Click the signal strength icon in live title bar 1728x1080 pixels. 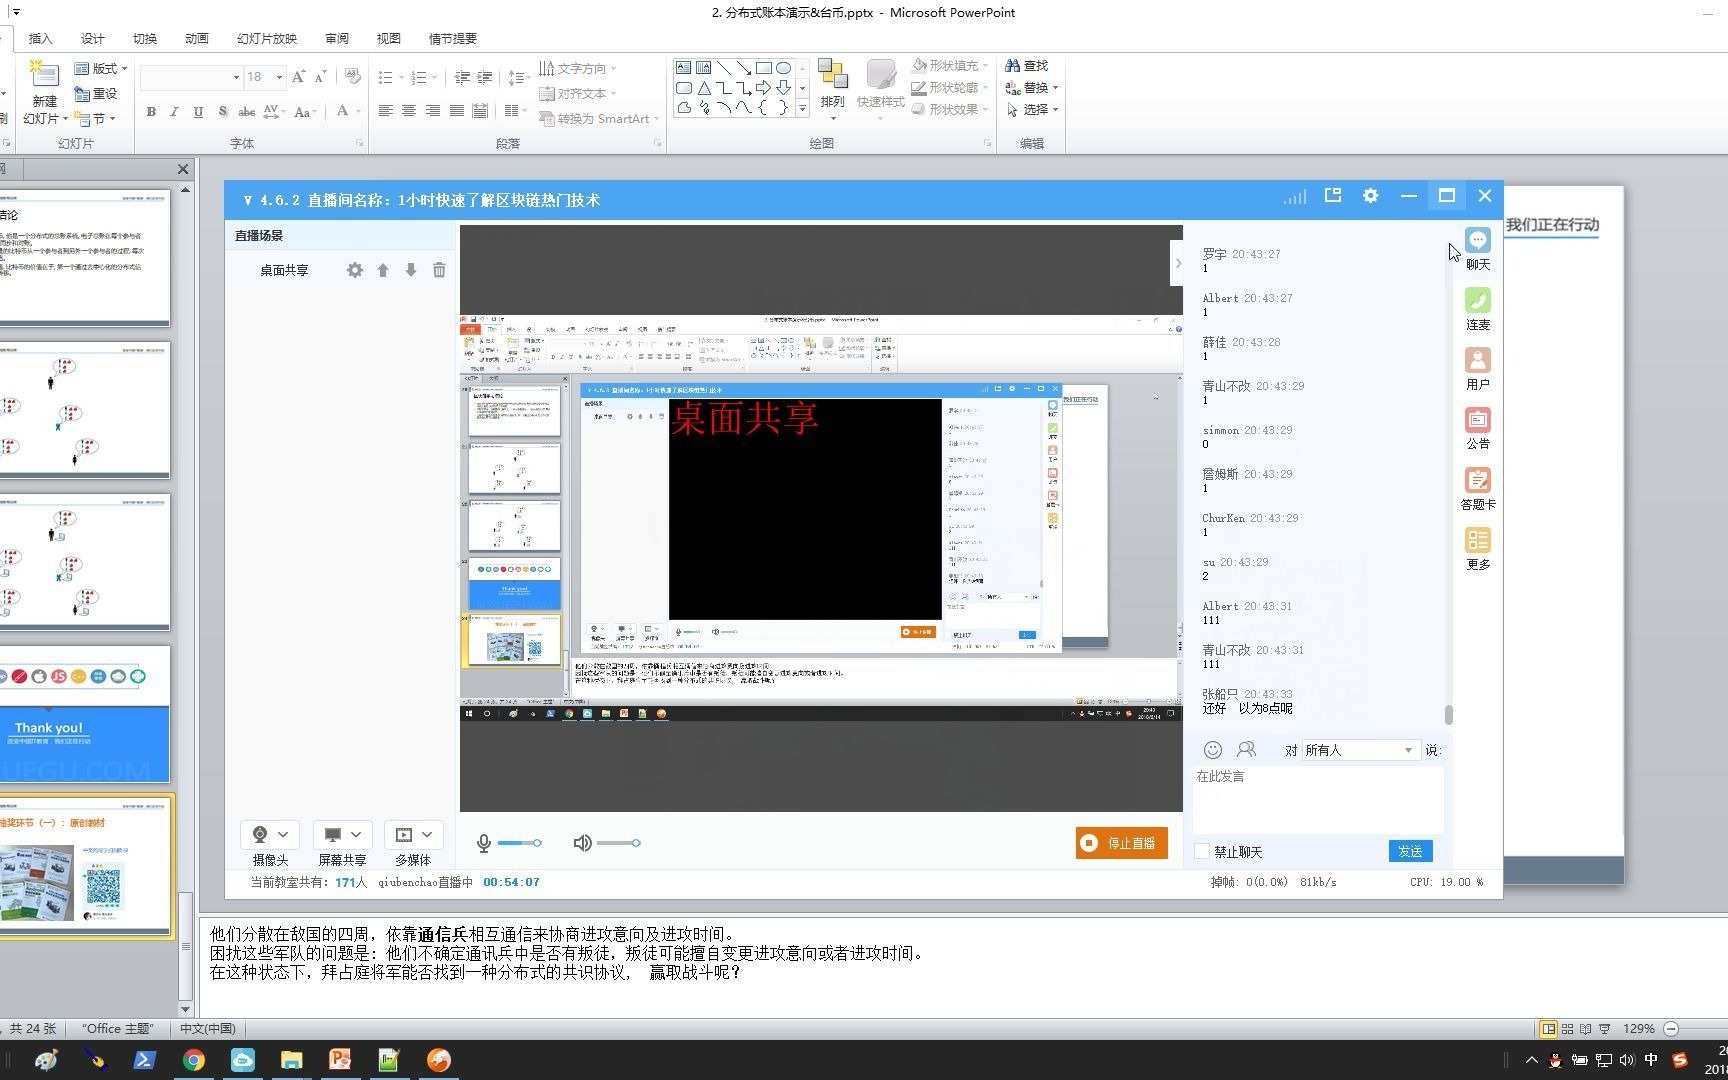1295,197
